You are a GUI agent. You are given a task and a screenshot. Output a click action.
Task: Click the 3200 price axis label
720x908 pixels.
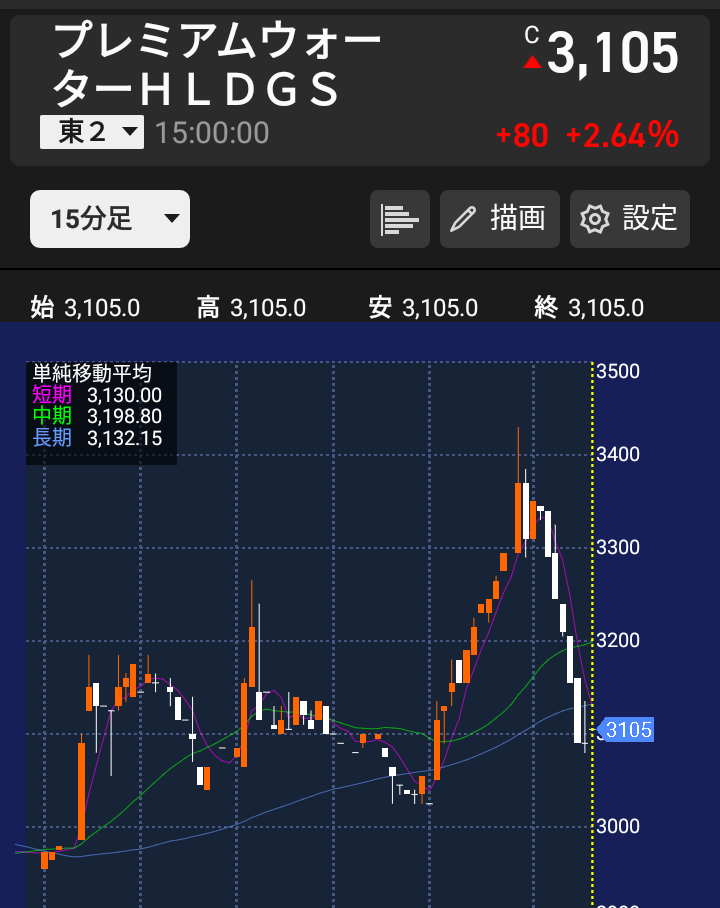[x=618, y=640]
